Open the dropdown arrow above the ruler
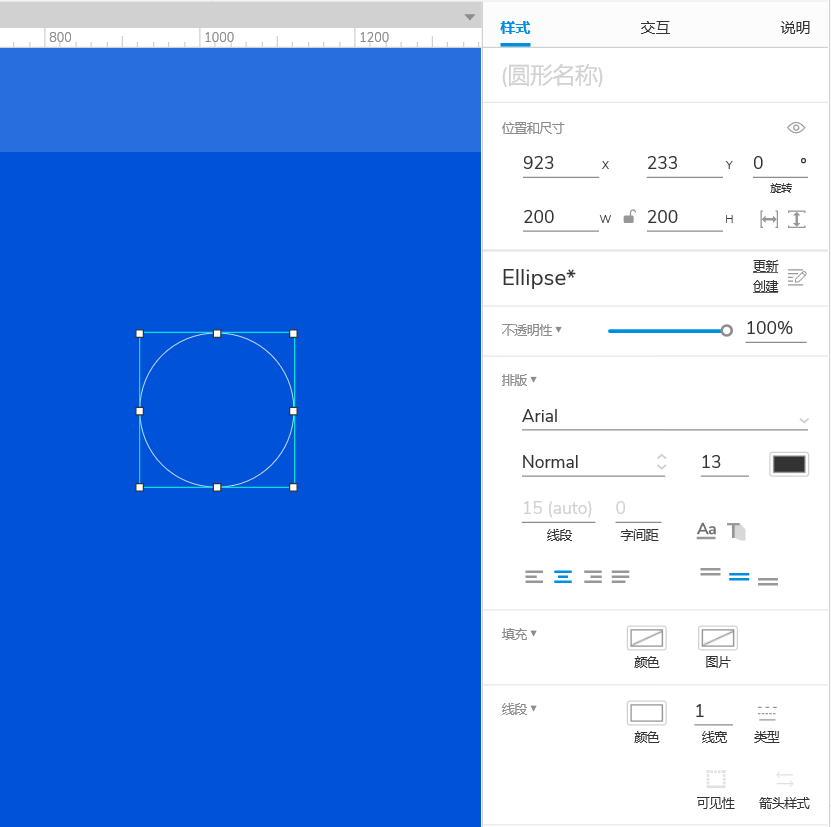The width and height of the screenshot is (831, 827). [x=470, y=17]
